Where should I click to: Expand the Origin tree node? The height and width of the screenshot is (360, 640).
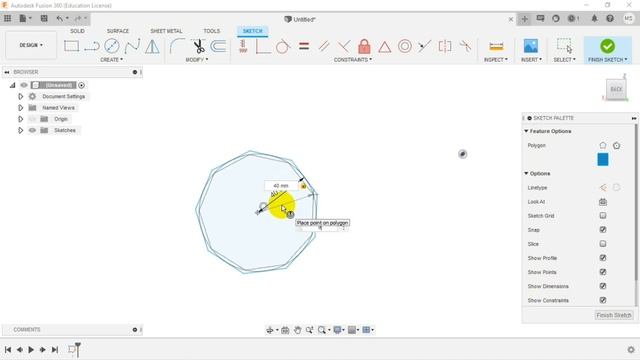tap(20, 119)
